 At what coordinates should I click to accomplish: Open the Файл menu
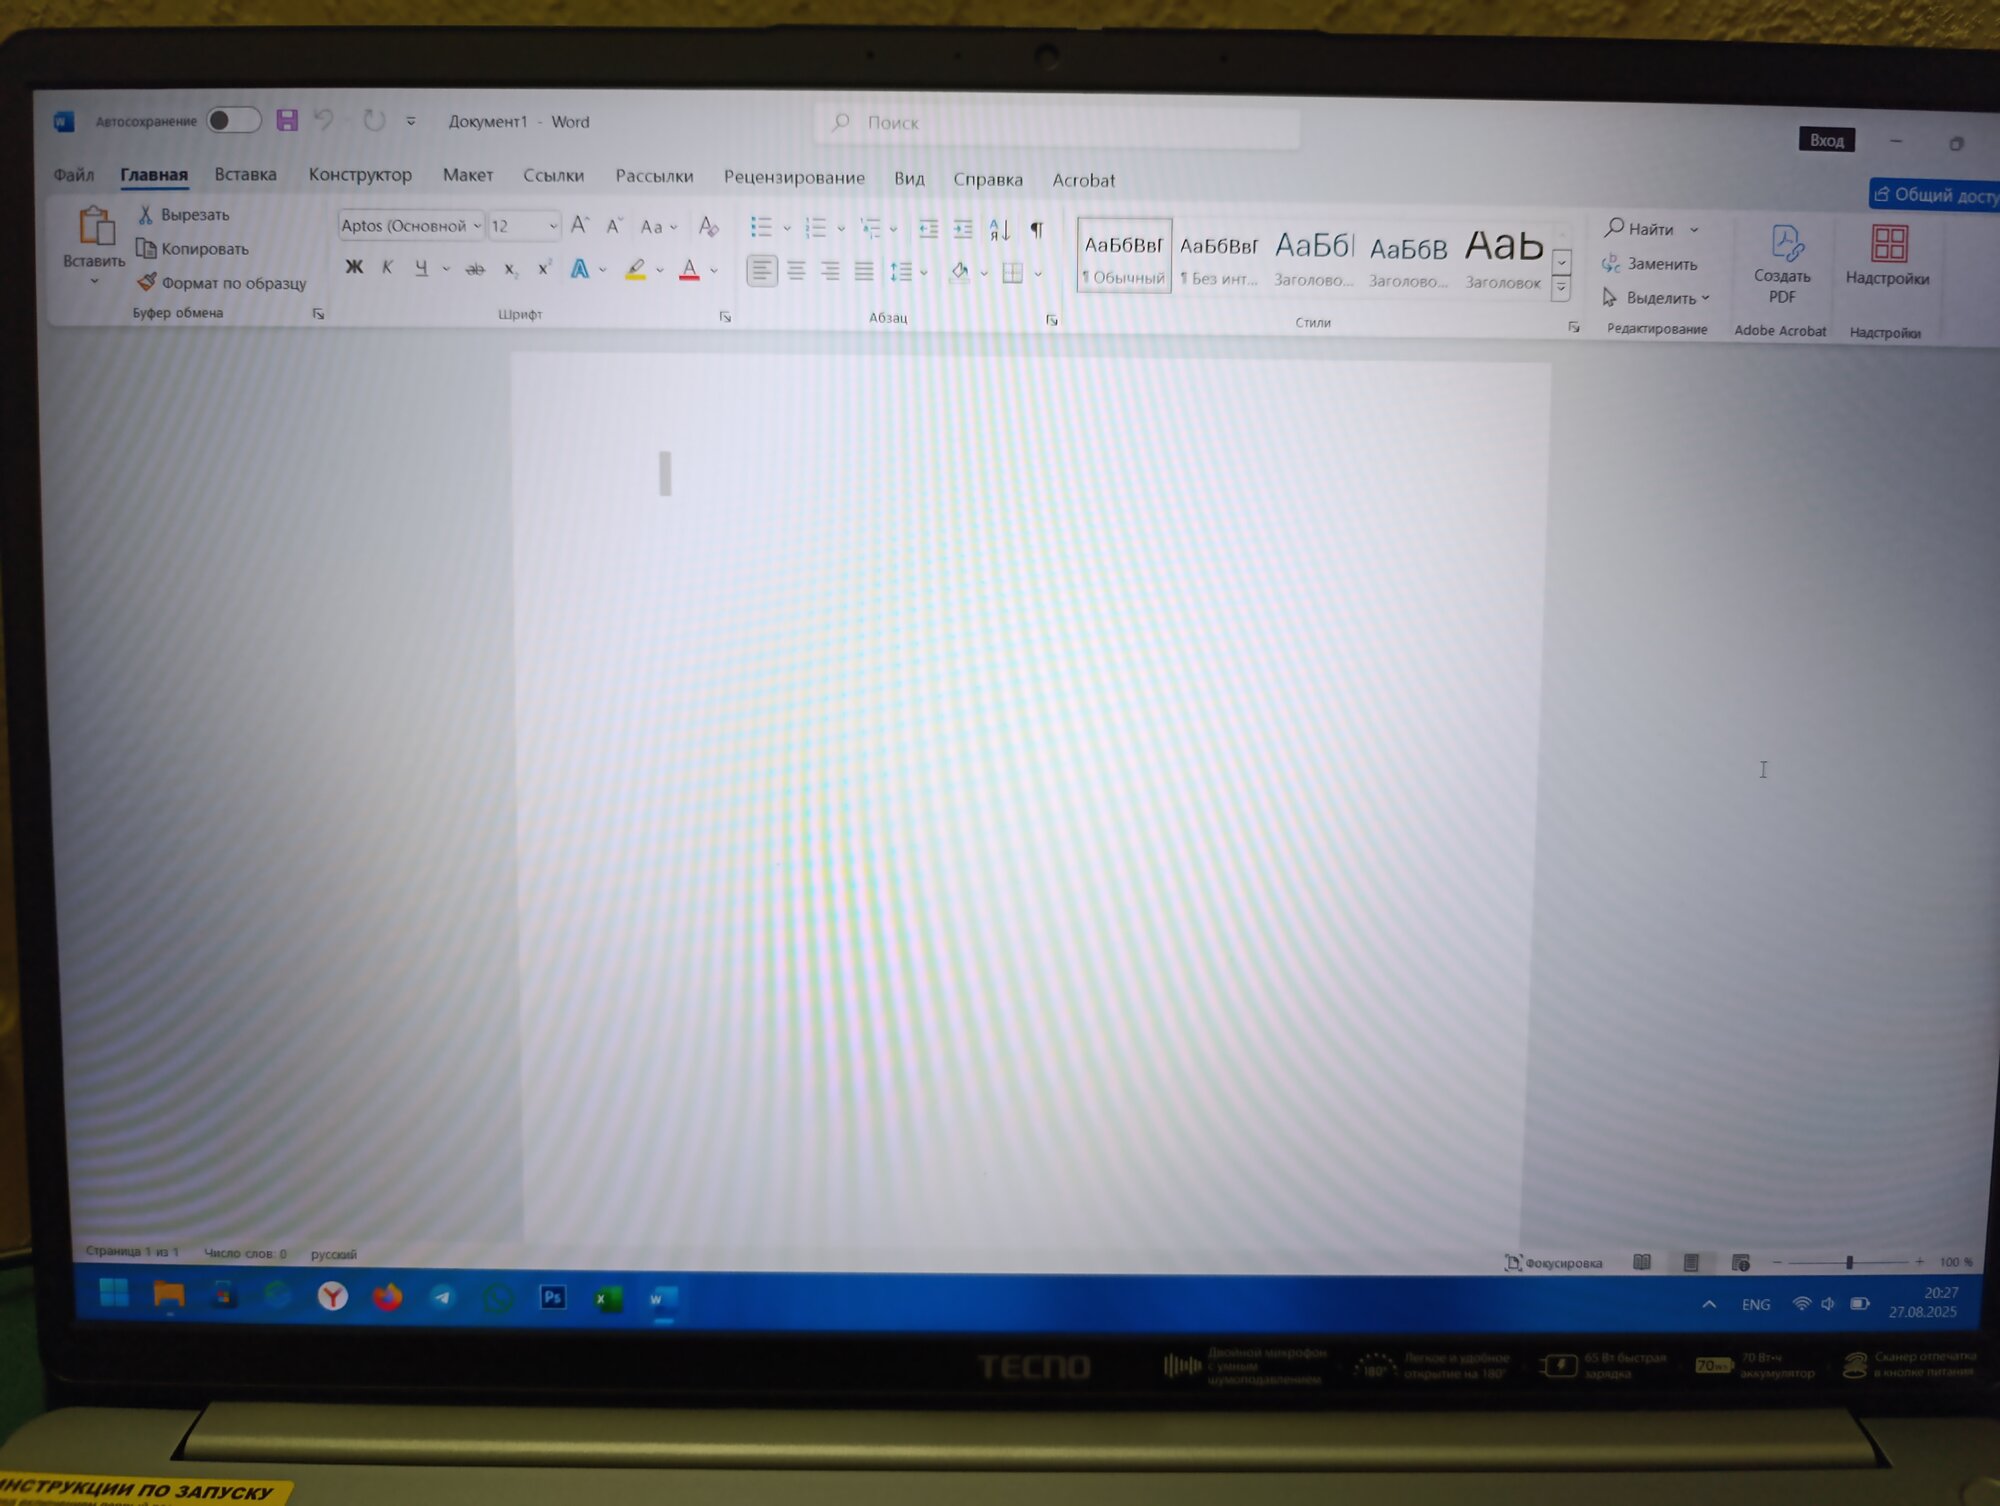coord(73,175)
